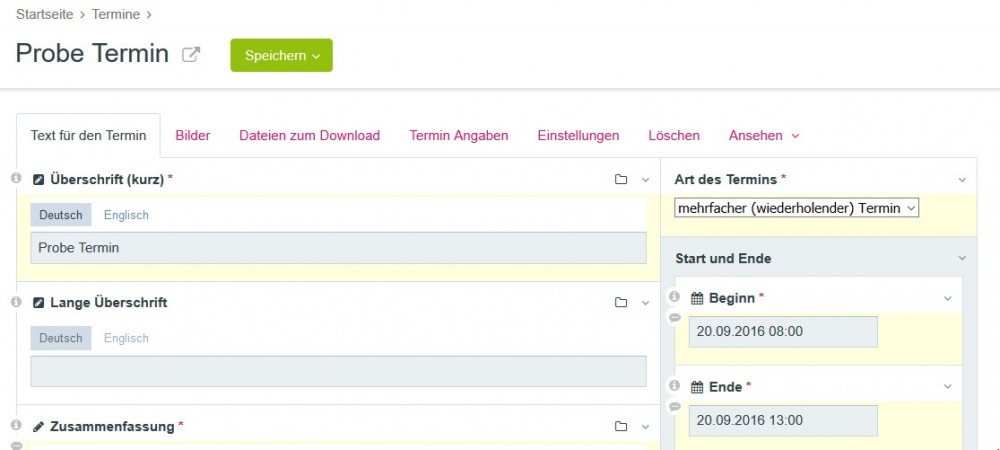Click info icon next to Lange Überschrift
The width and height of the screenshot is (1000, 450).
pyautogui.click(x=17, y=301)
